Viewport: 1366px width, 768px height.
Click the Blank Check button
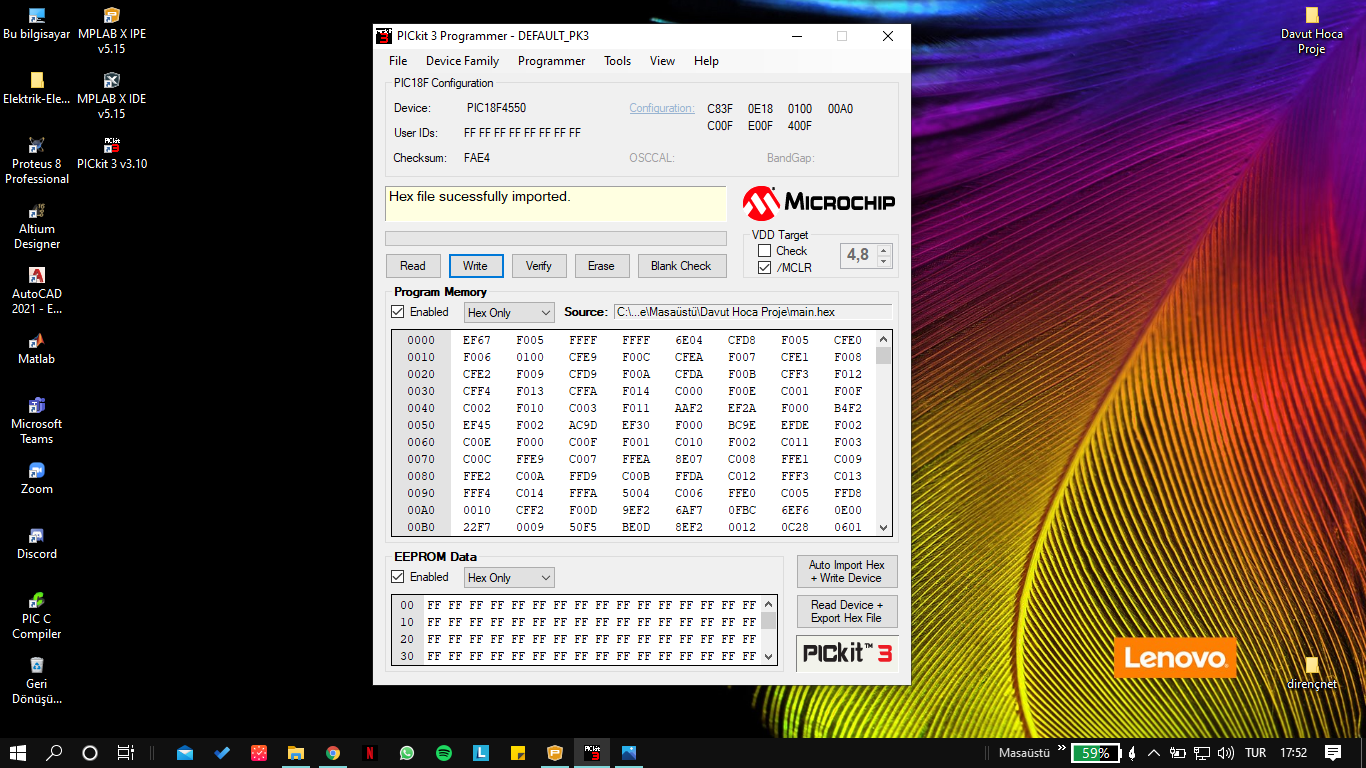[680, 266]
